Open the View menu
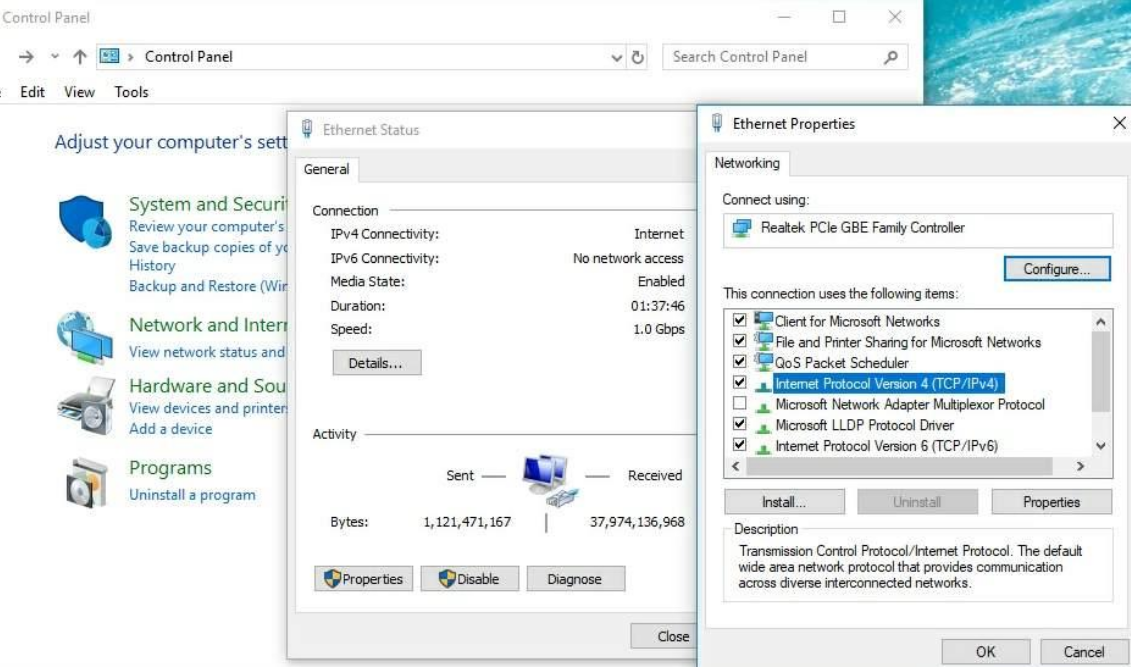The width and height of the screenshot is (1131, 667). pyautogui.click(x=79, y=92)
